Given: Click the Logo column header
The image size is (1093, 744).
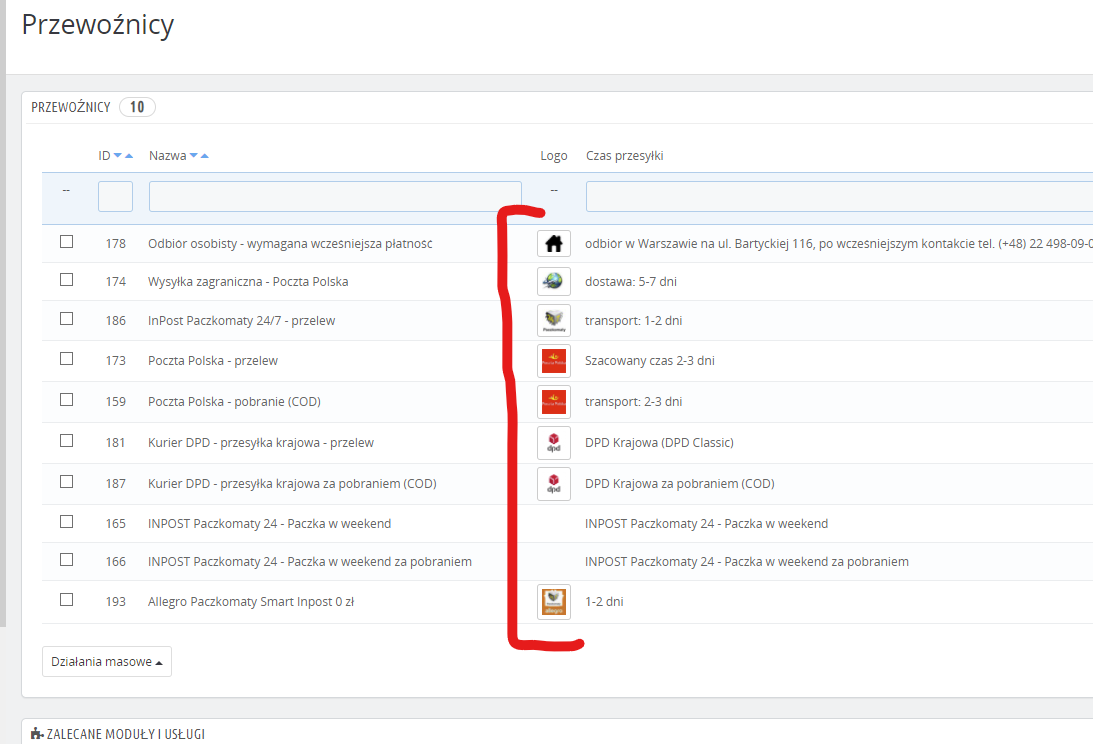Looking at the screenshot, I should pos(554,155).
